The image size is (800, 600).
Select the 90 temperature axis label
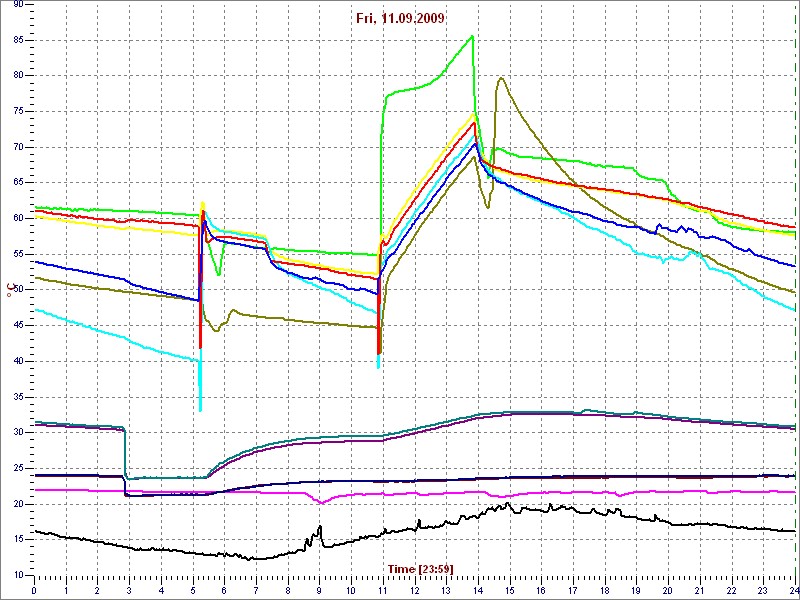(x=18, y=5)
